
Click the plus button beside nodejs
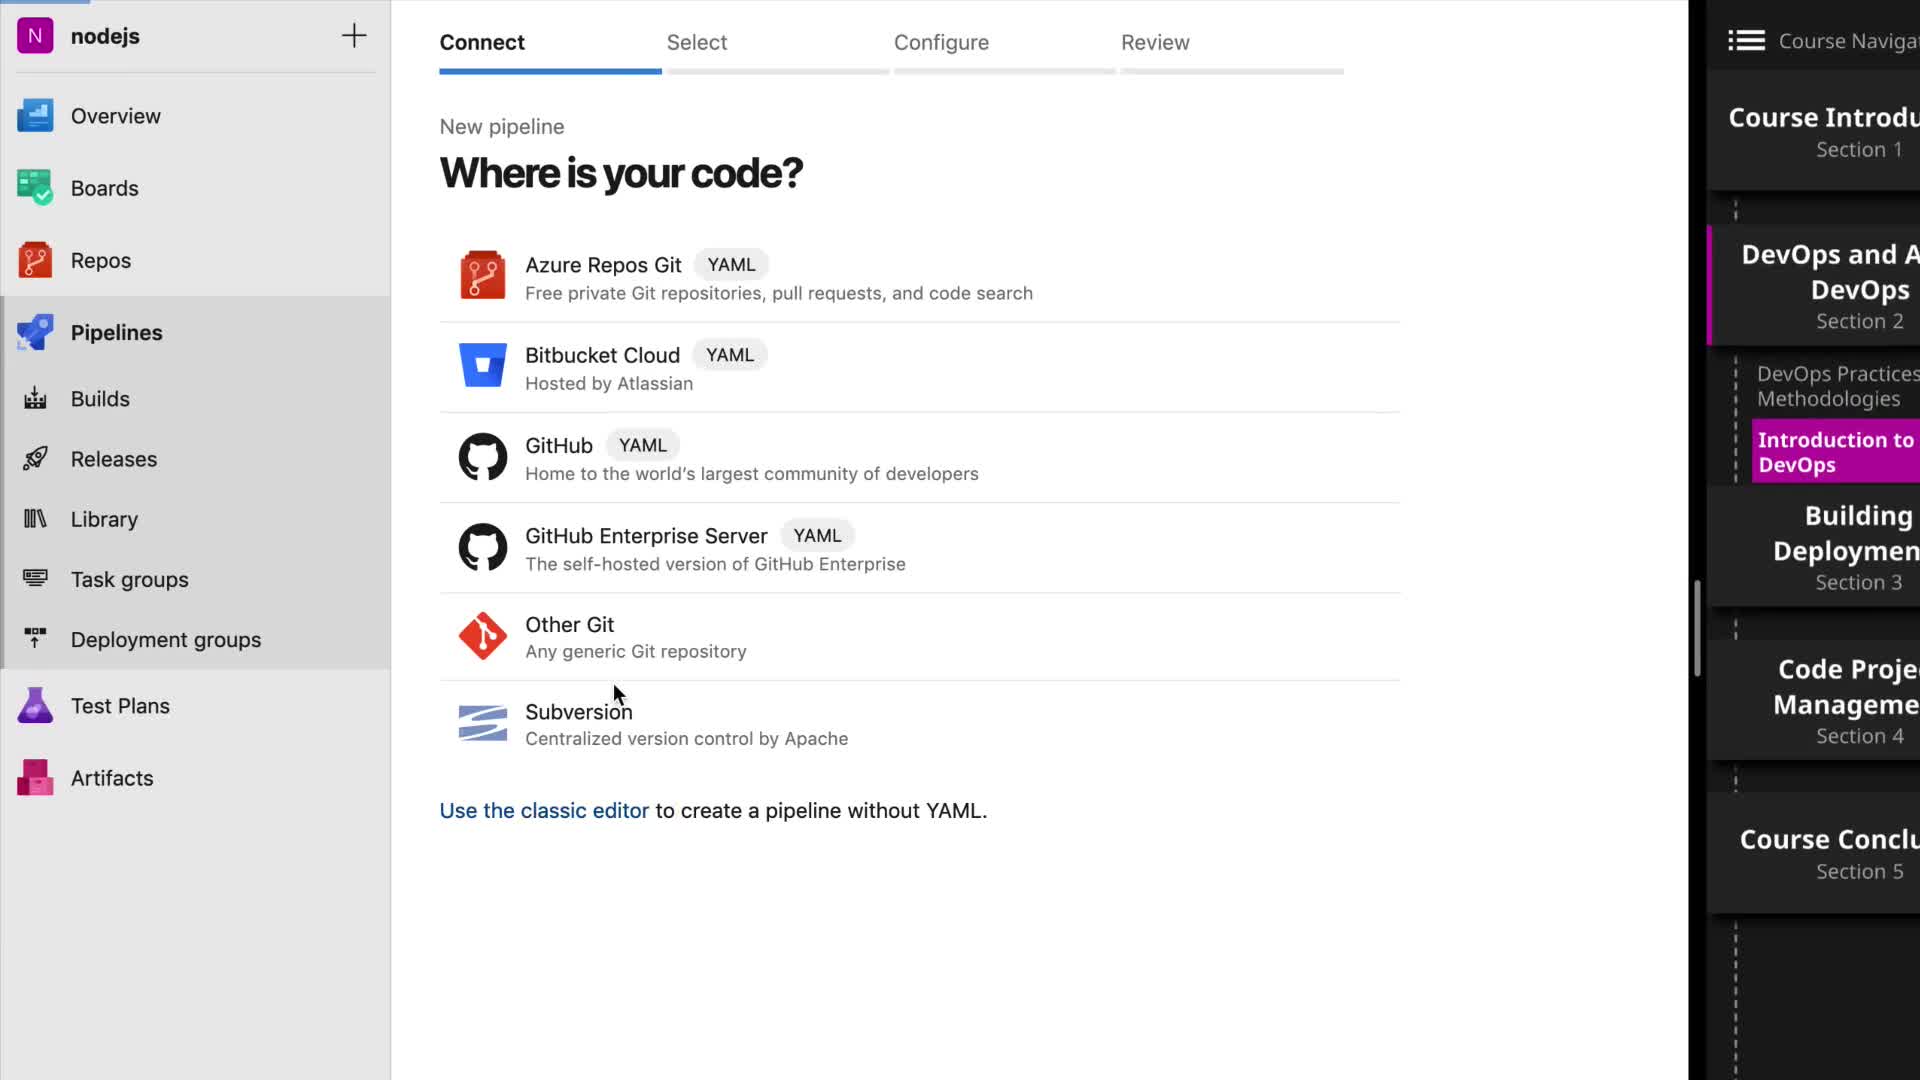coord(354,36)
